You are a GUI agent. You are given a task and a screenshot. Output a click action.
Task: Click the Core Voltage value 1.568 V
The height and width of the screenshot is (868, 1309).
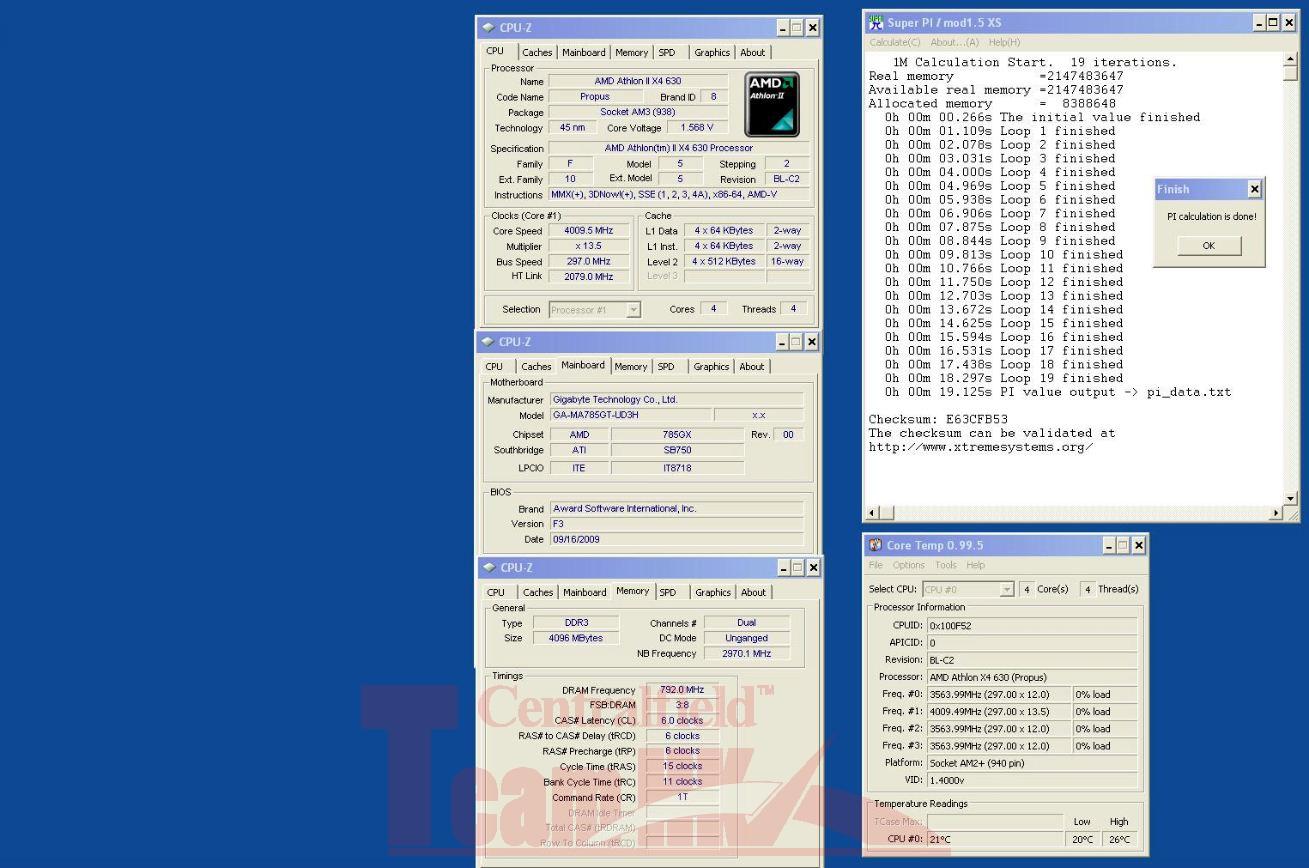[696, 128]
